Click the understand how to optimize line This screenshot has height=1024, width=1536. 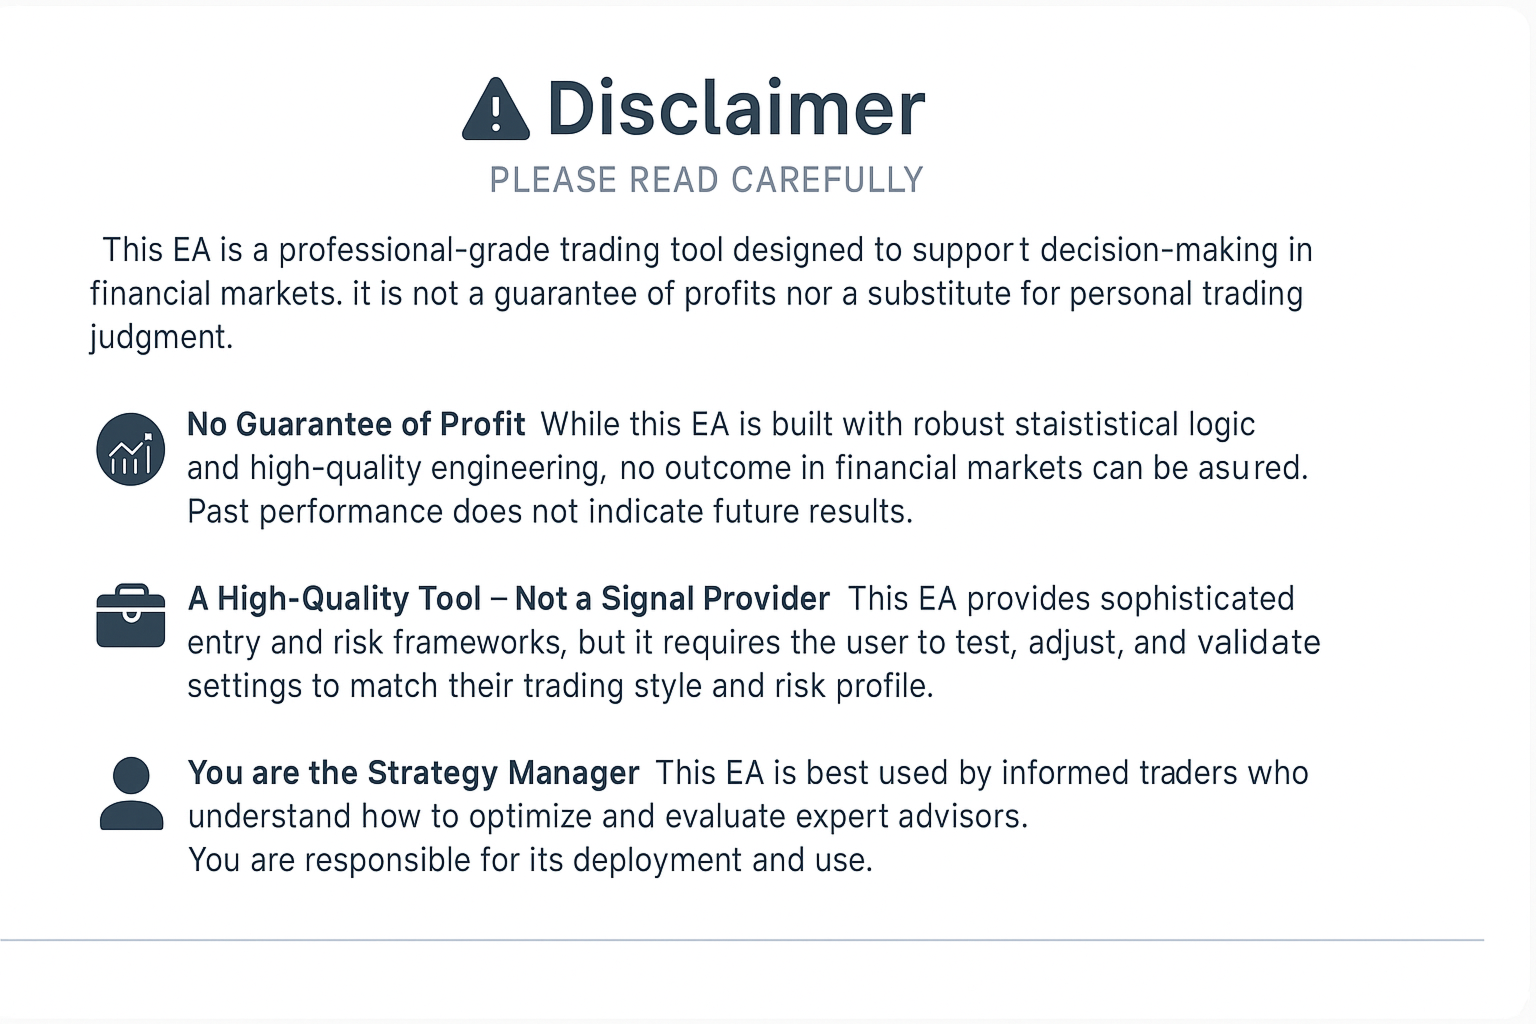[x=608, y=816]
